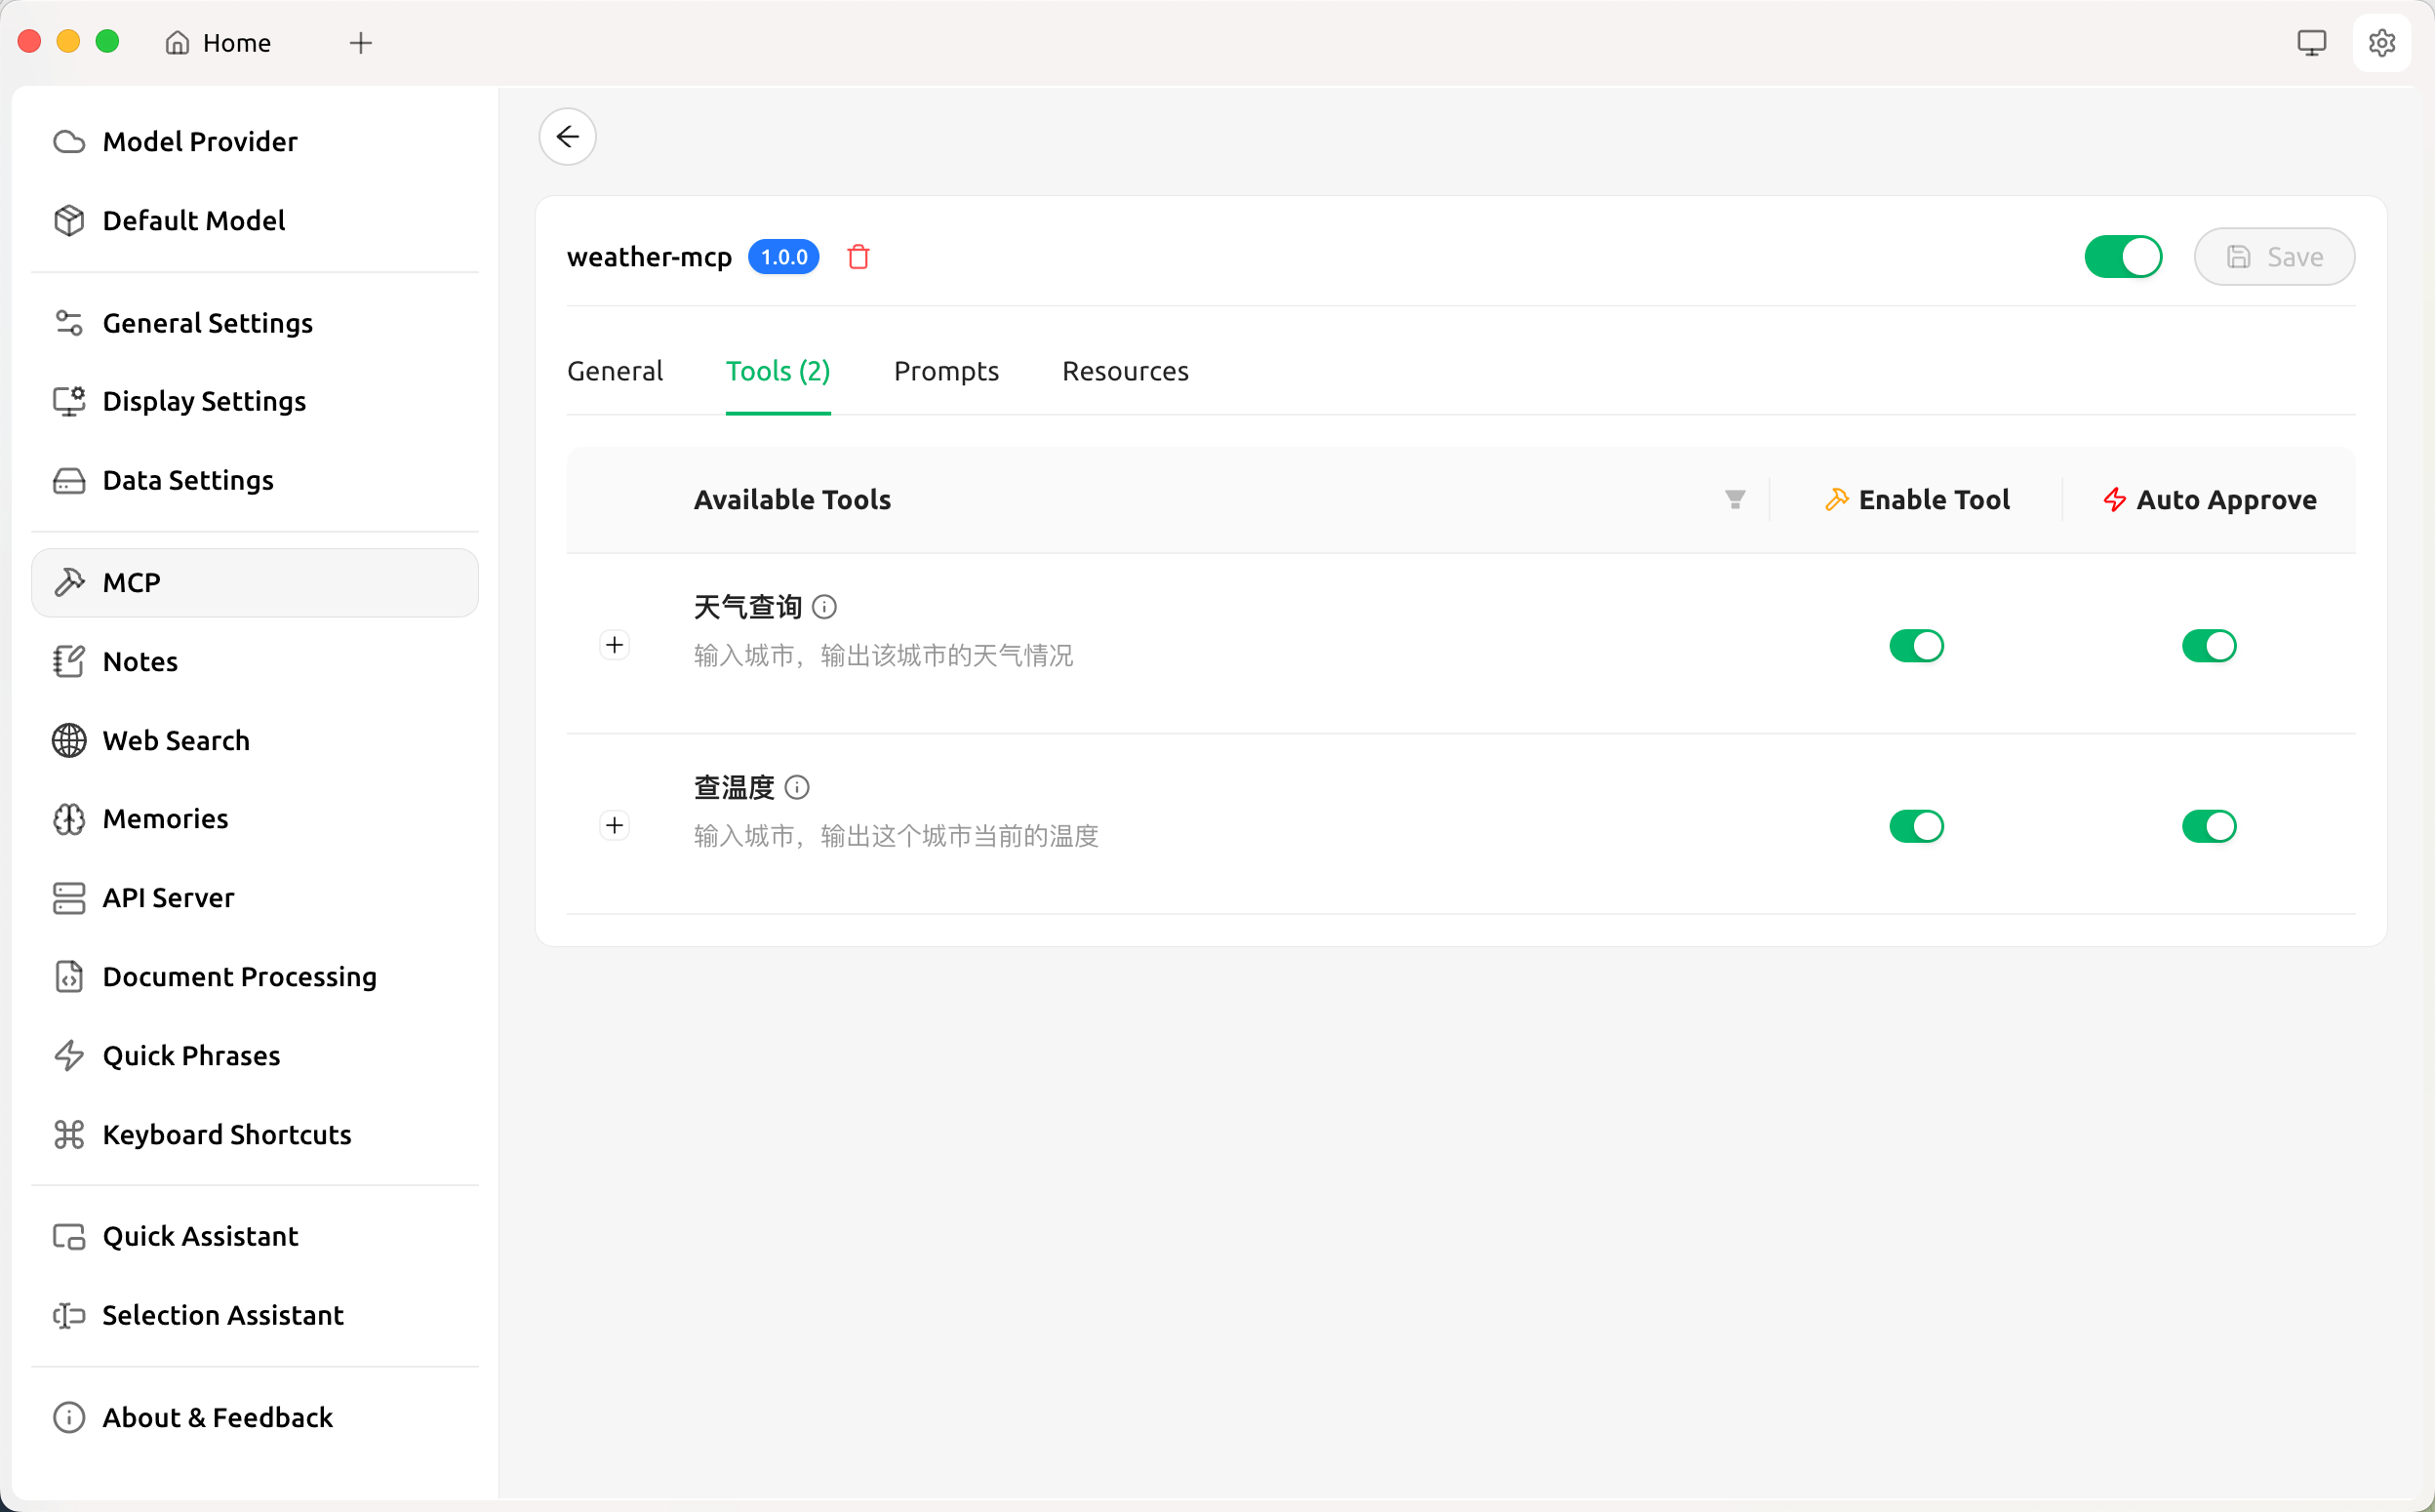Open the settings gear icon in title bar
Screen dimensions: 2435x1512
(x=2381, y=43)
